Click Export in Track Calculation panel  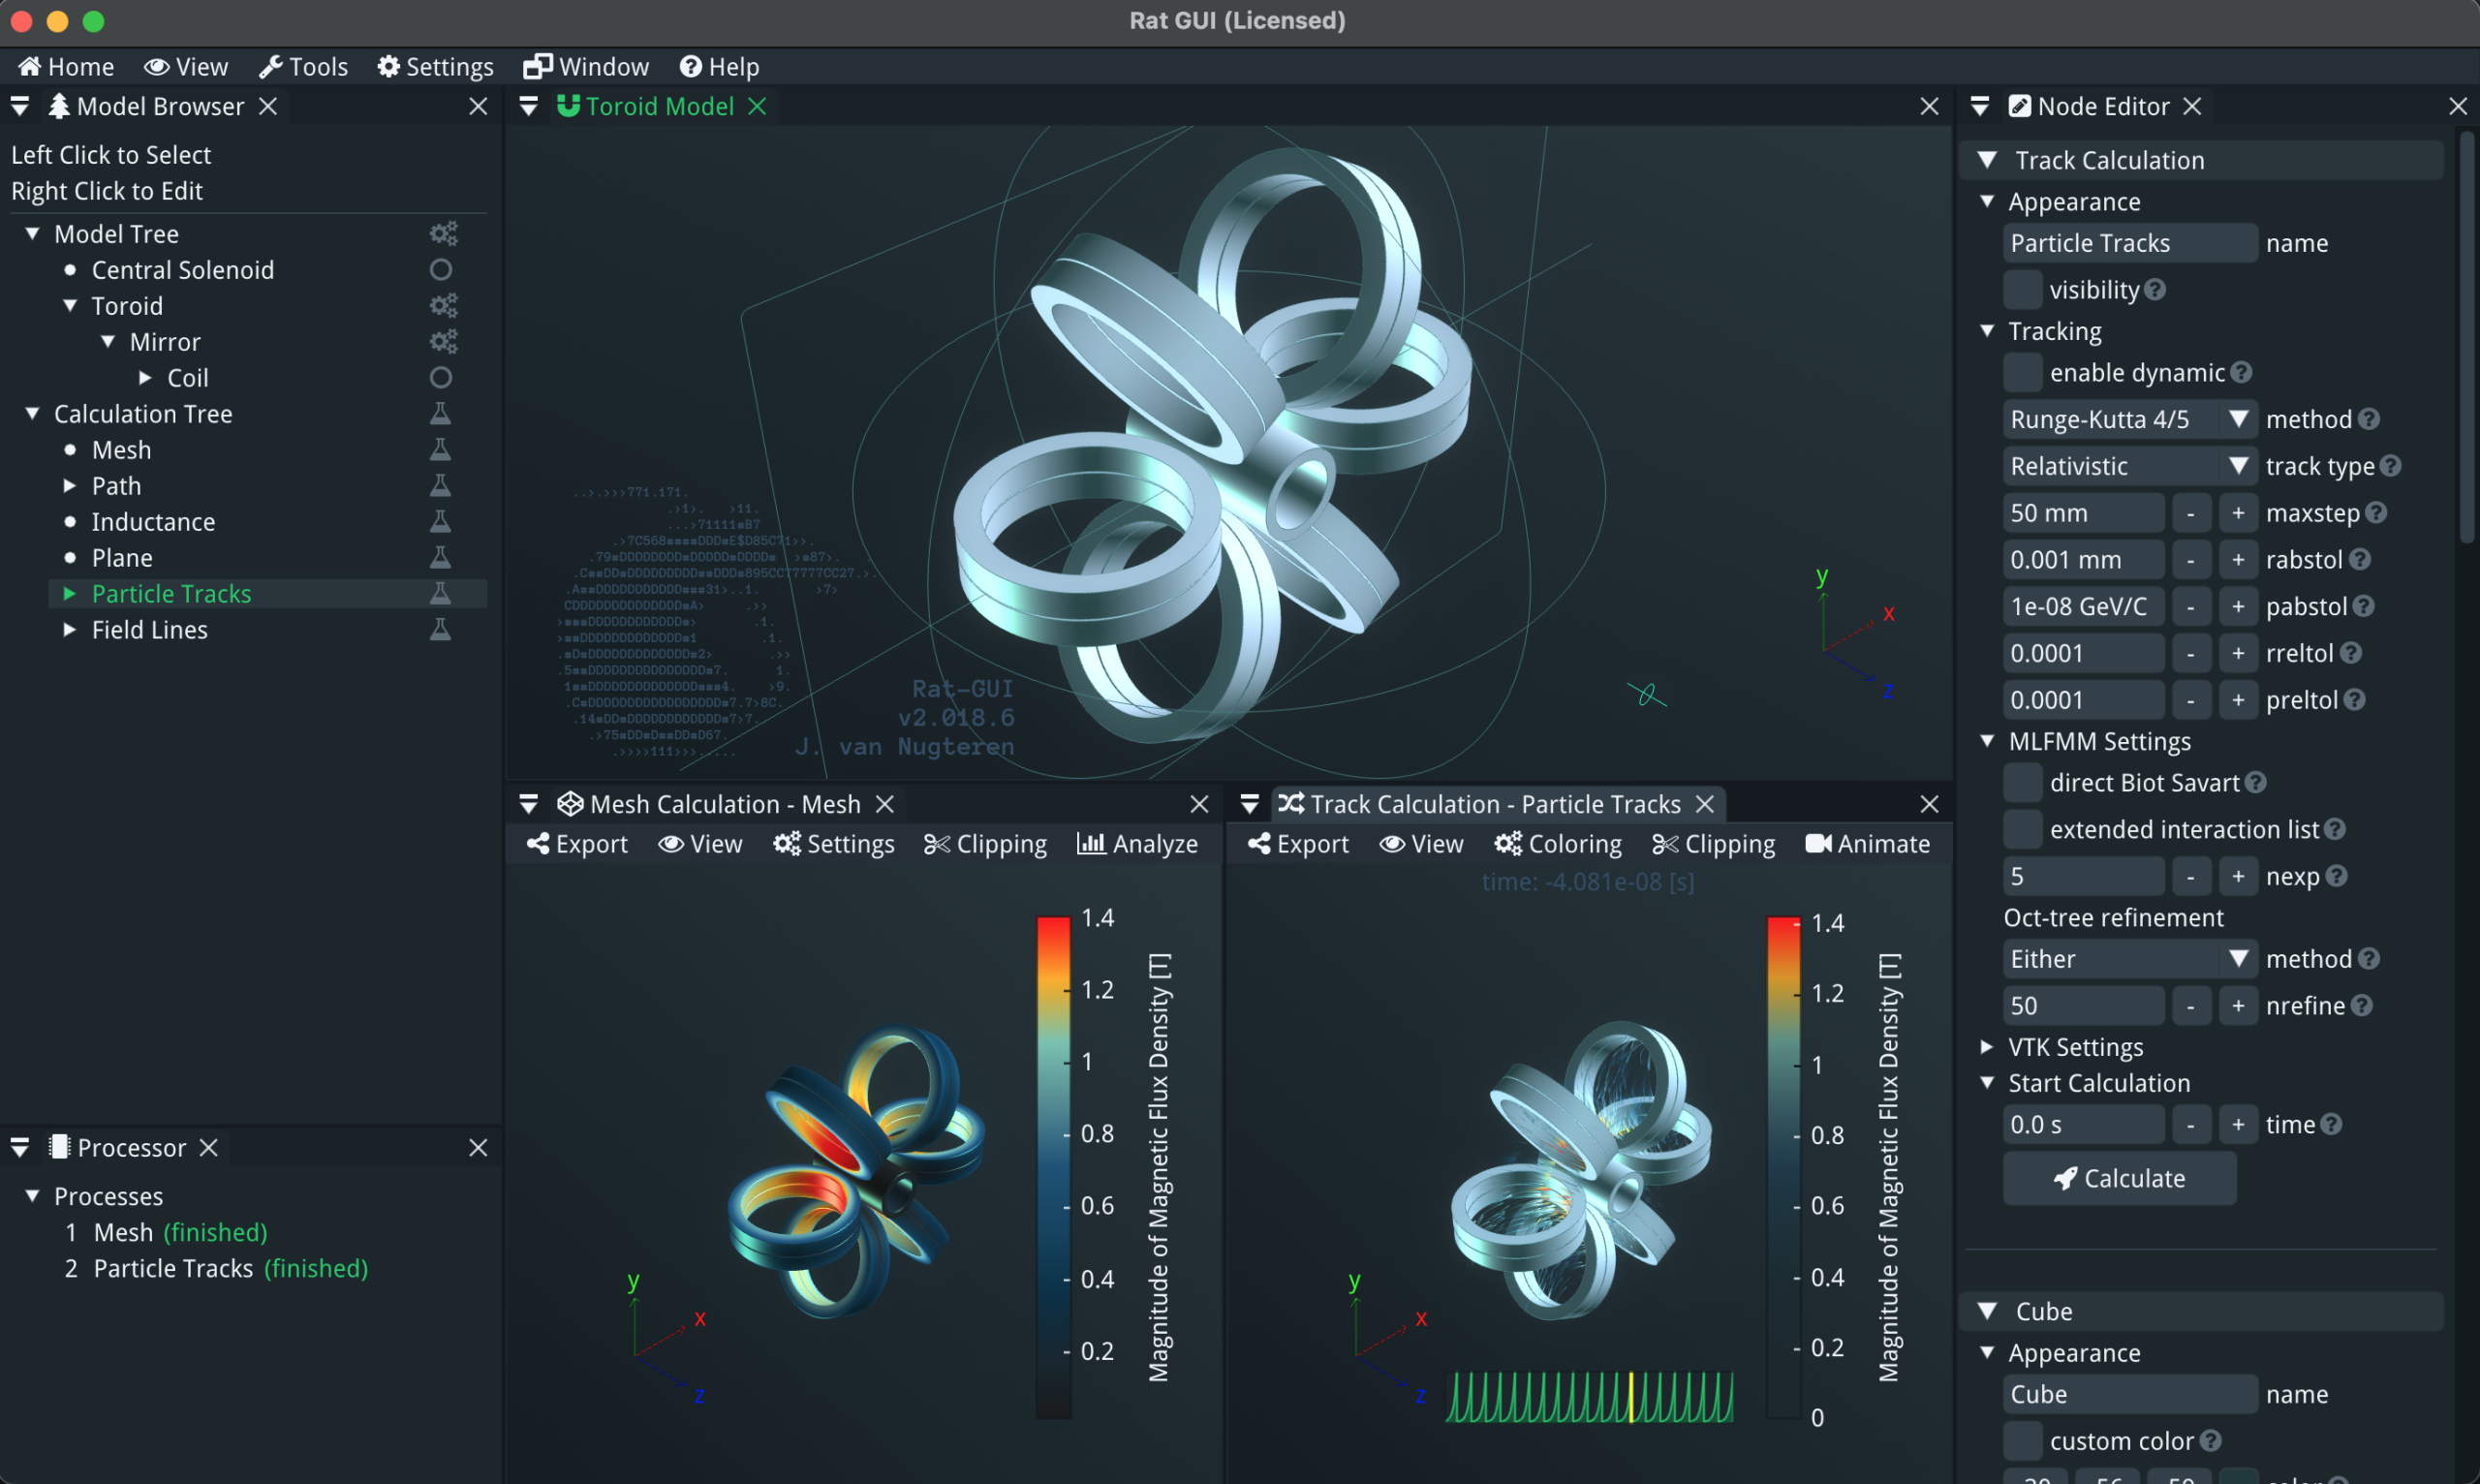coord(1298,844)
